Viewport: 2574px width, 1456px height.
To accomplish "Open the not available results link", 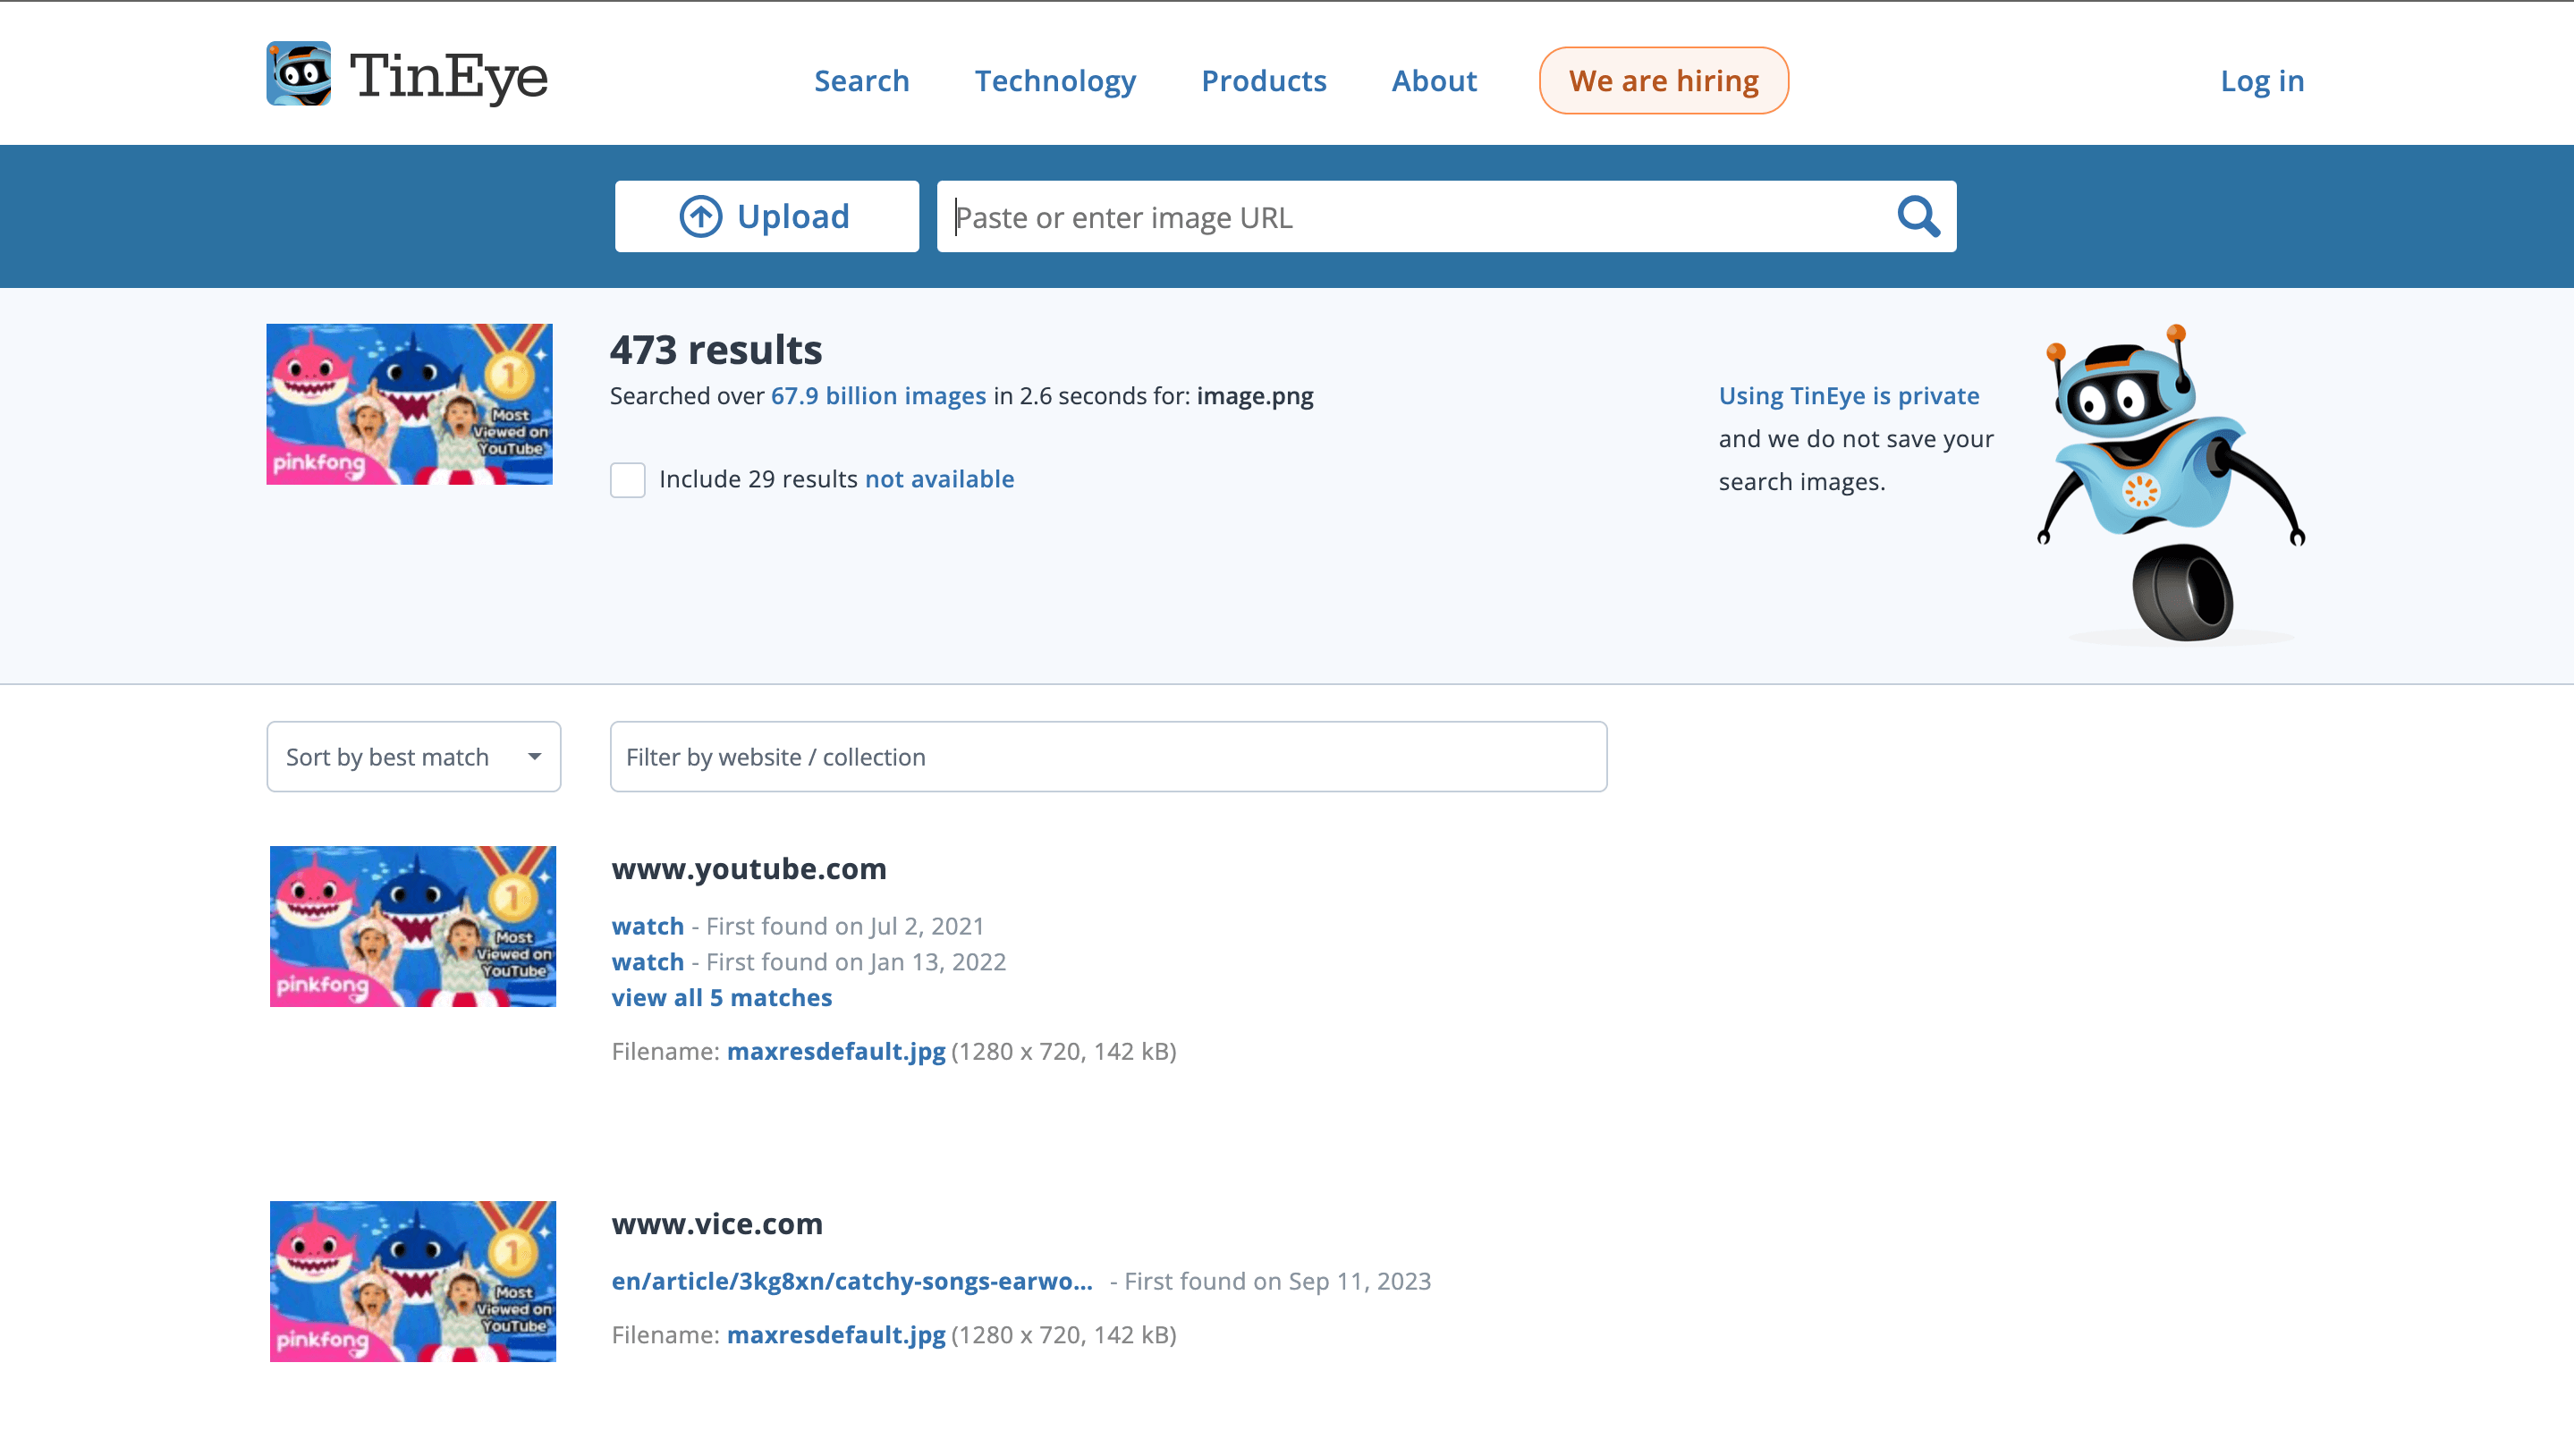I will point(939,479).
